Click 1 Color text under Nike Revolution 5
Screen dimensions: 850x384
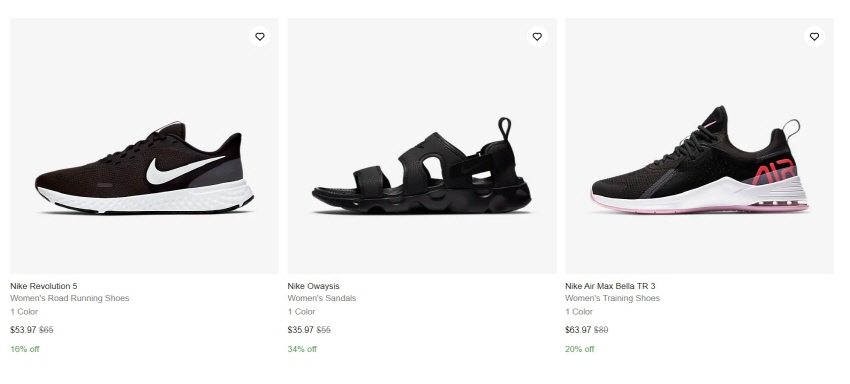point(24,312)
